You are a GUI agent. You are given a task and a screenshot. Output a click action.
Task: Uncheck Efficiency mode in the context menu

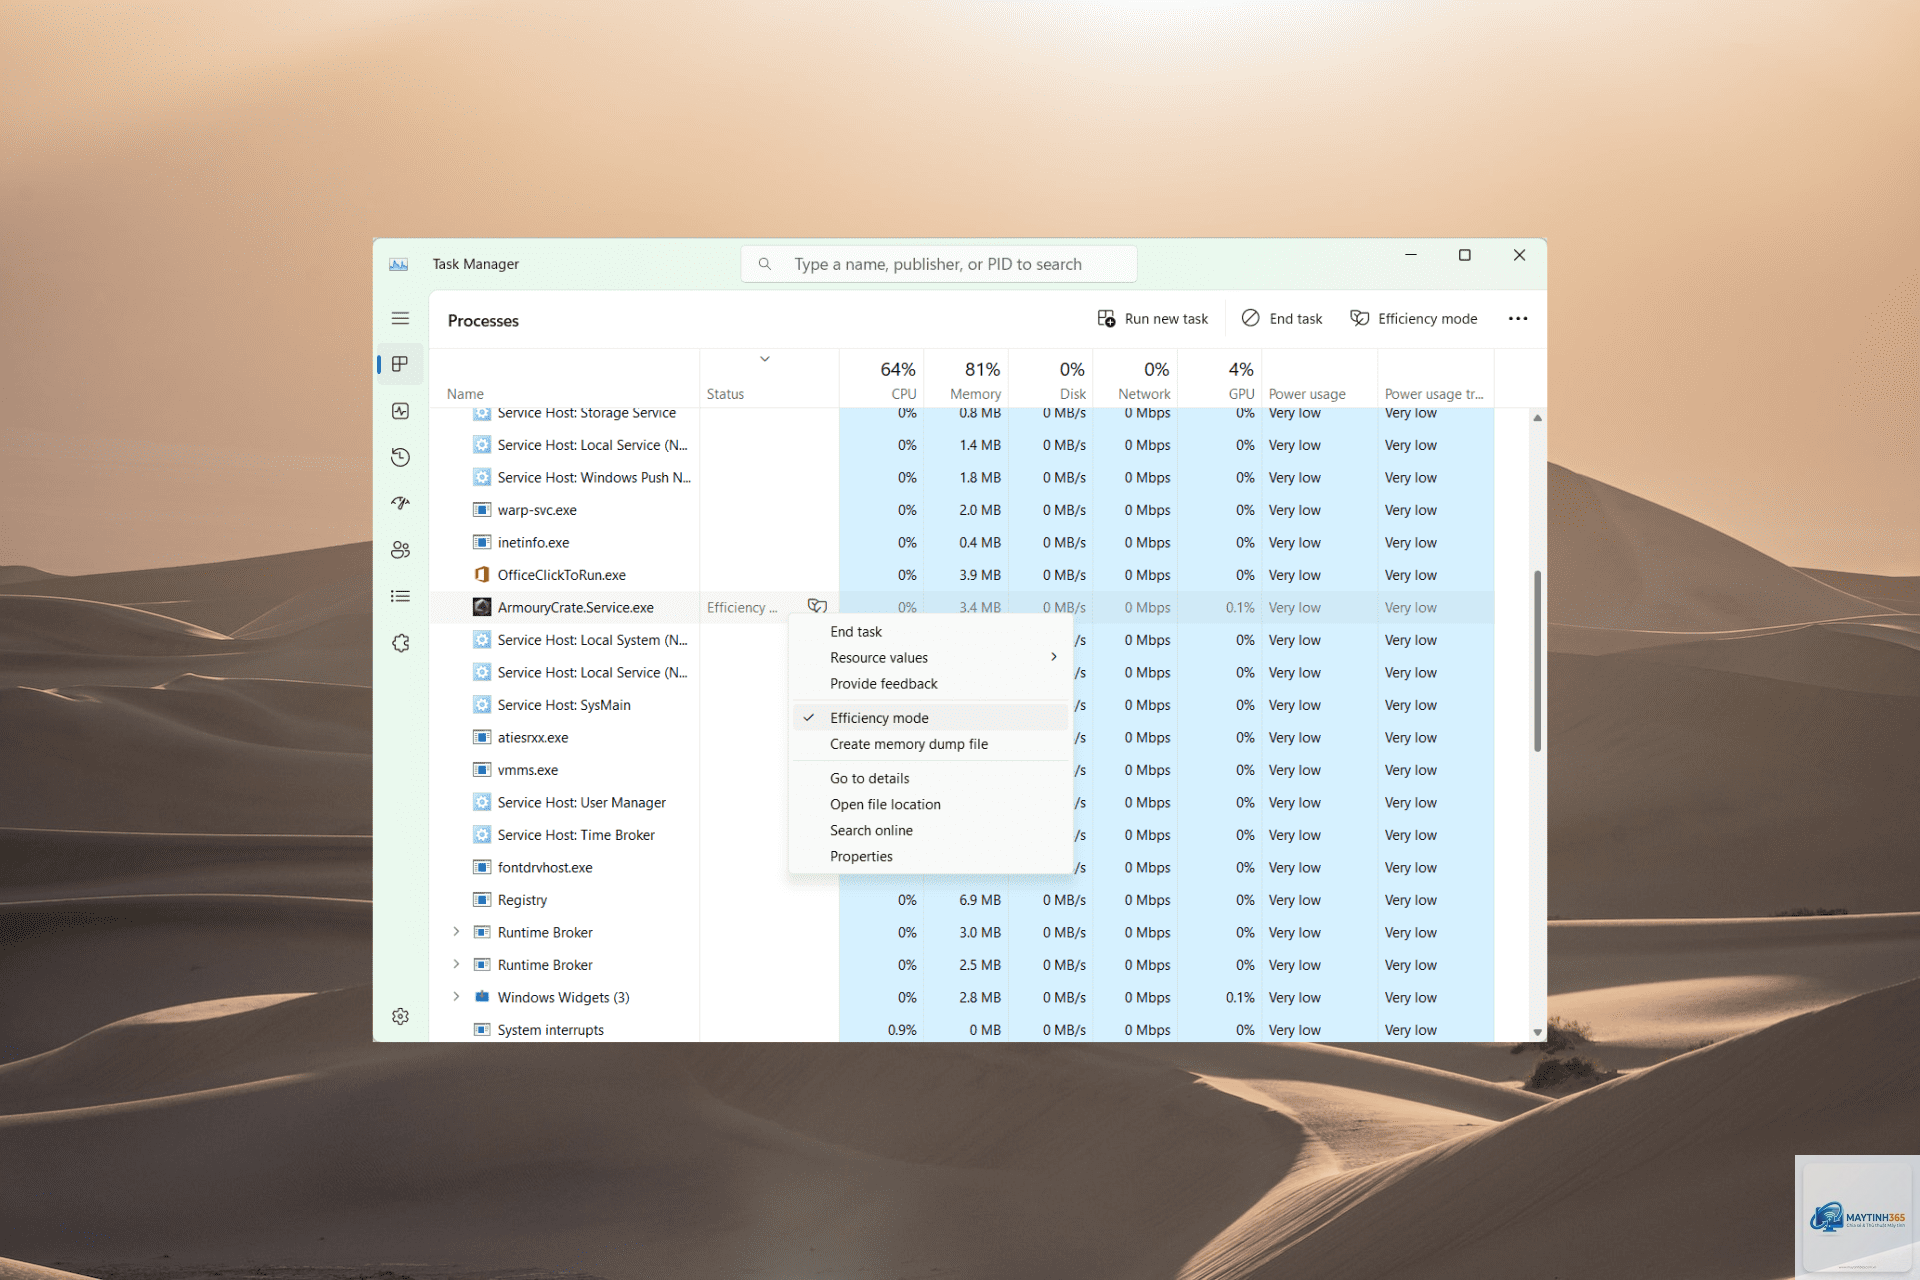click(930, 718)
